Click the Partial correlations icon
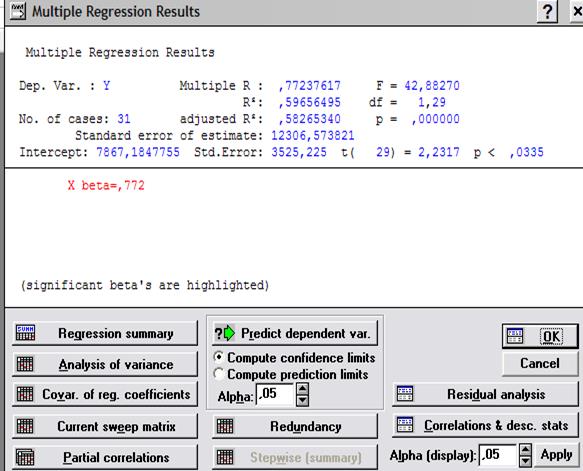 (x=25, y=457)
